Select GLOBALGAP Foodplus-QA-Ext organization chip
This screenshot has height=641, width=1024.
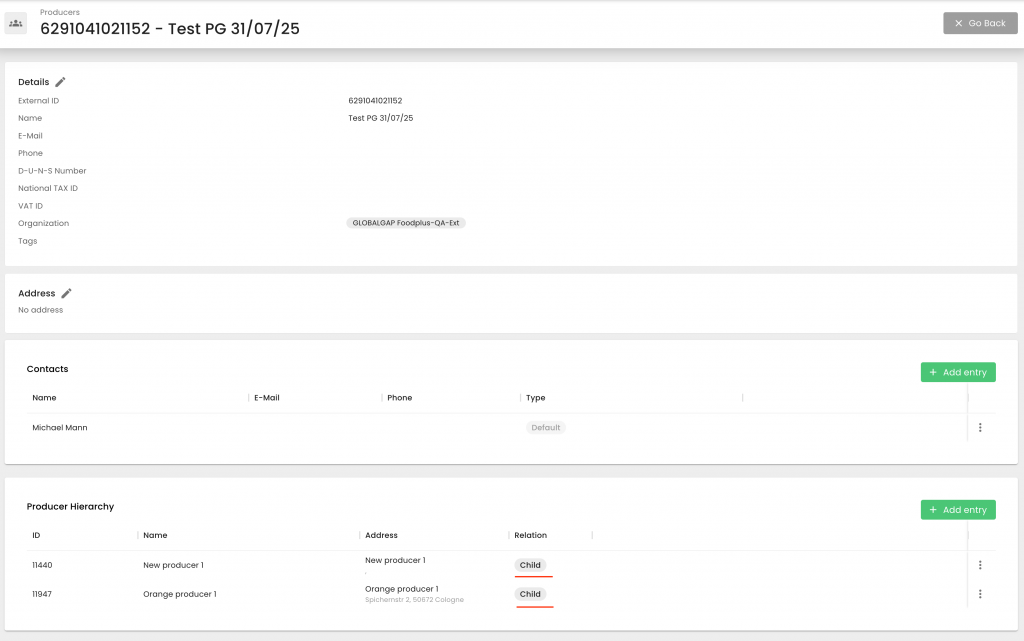406,223
